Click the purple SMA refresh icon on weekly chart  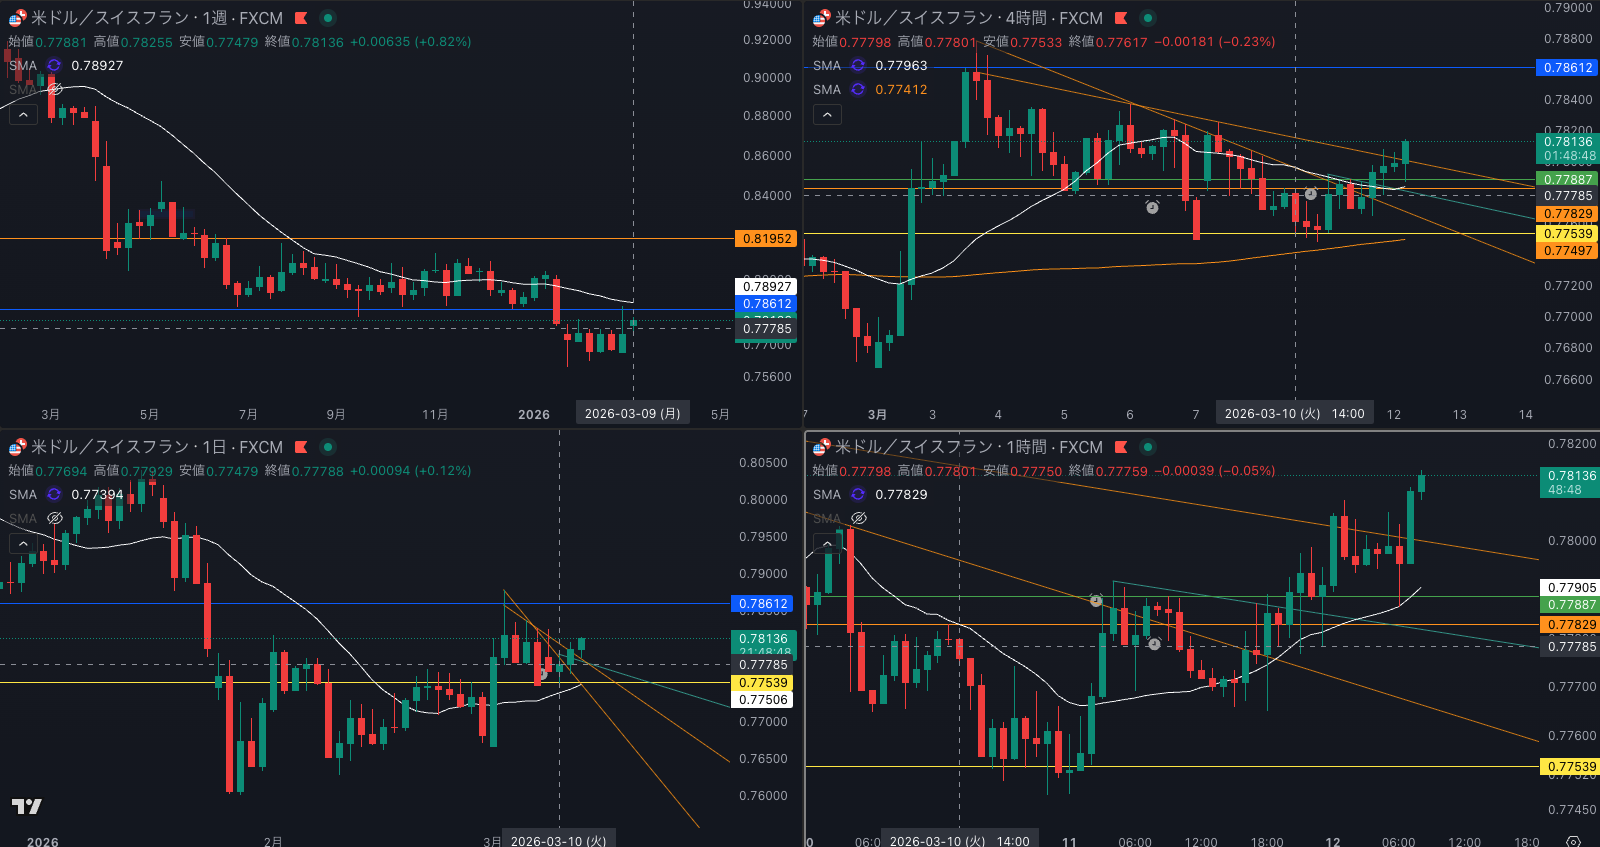[54, 65]
